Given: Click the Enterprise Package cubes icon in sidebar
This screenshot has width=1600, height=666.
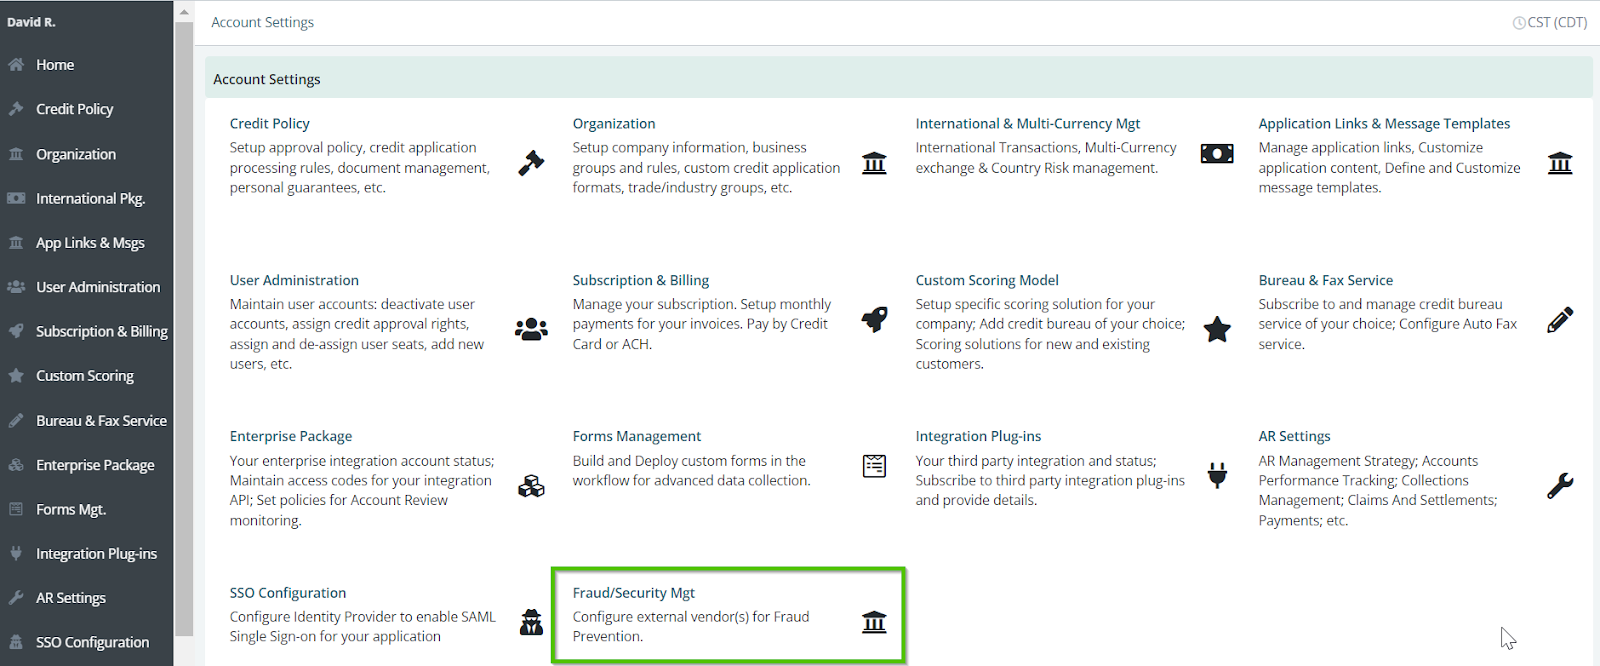Looking at the screenshot, I should click(x=16, y=465).
